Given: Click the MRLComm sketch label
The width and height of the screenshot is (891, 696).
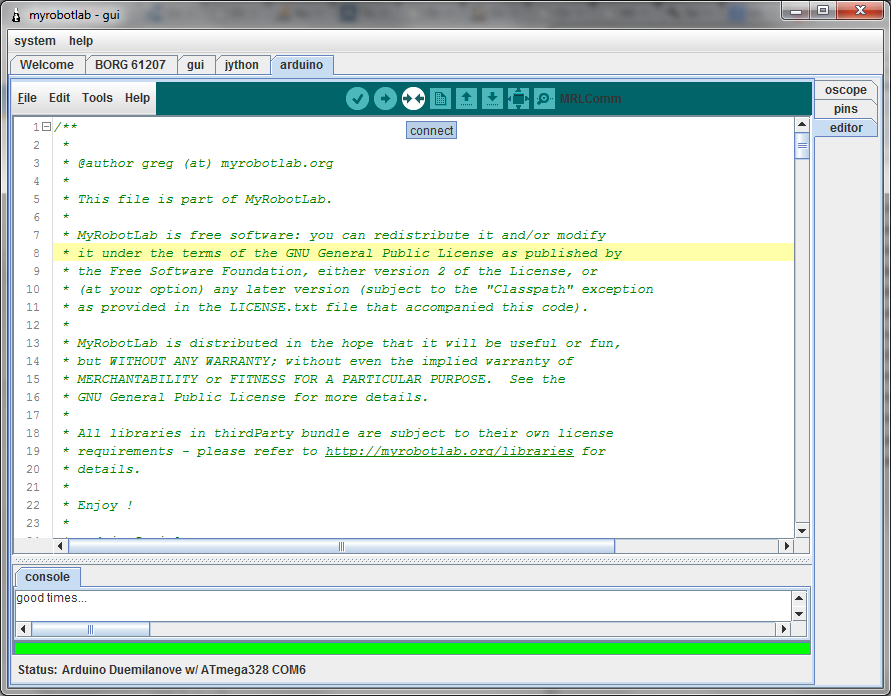Looking at the screenshot, I should 590,99.
